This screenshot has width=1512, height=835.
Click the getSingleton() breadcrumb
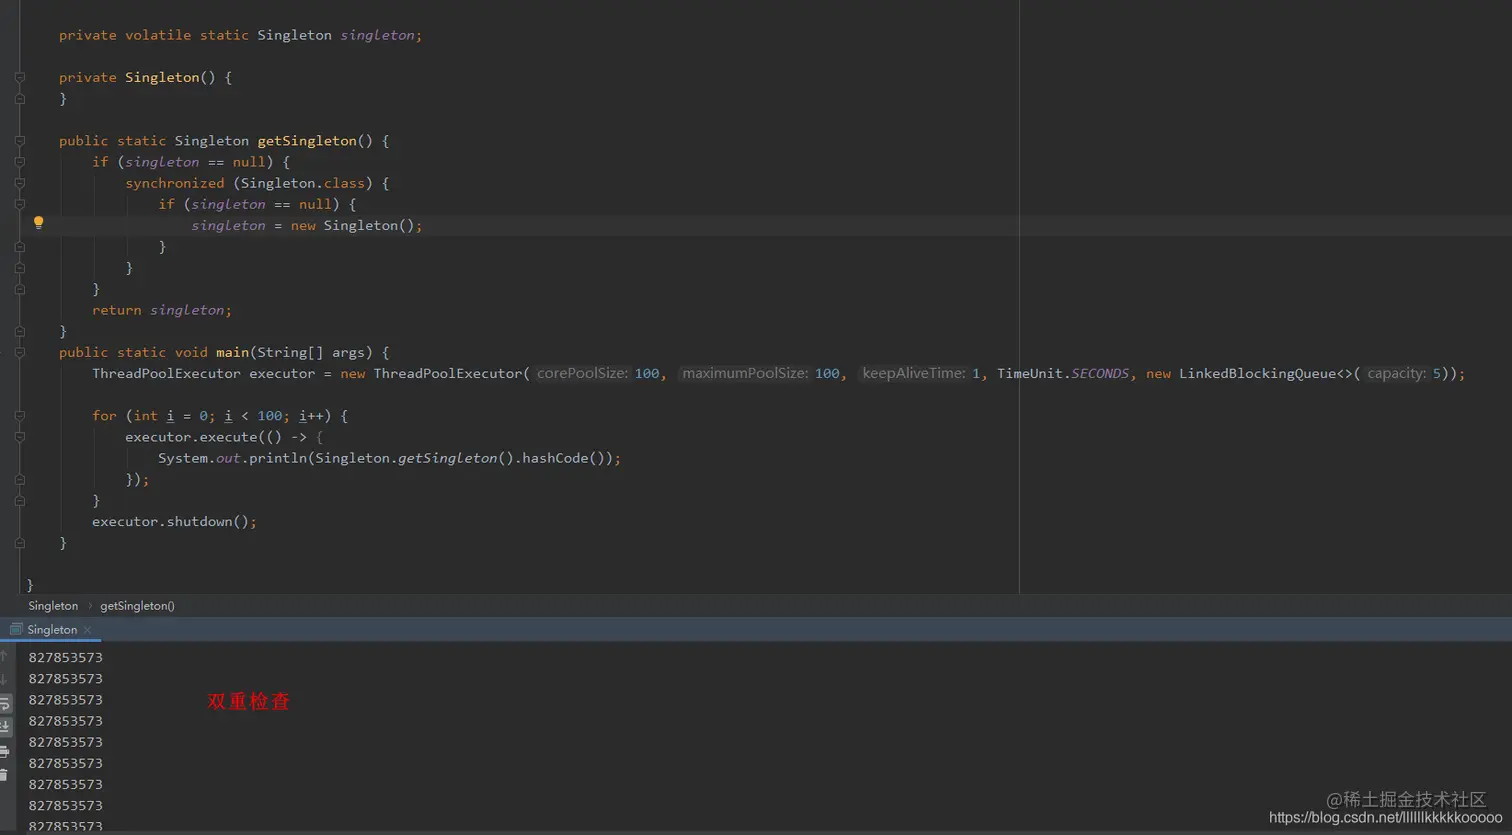(137, 606)
